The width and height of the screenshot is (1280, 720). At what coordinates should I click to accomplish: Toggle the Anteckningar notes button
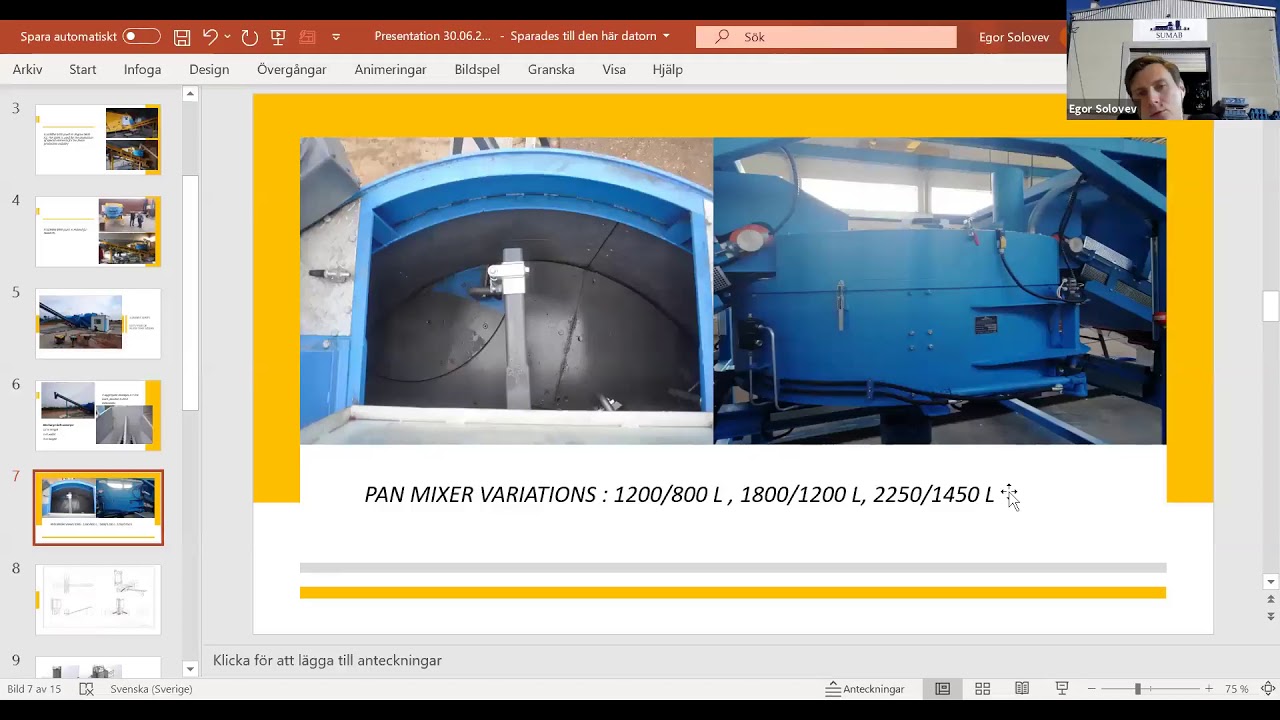[865, 689]
